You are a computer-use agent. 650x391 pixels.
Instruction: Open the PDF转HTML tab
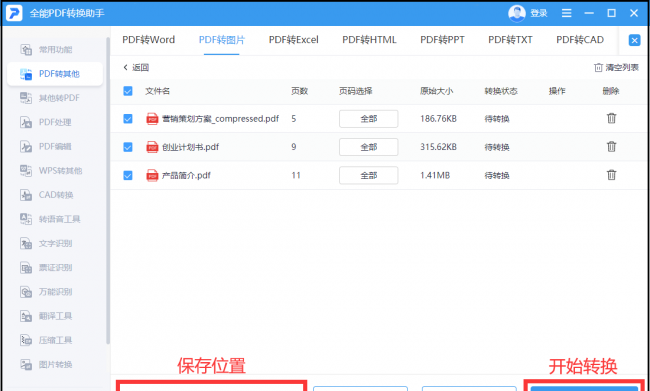point(369,40)
